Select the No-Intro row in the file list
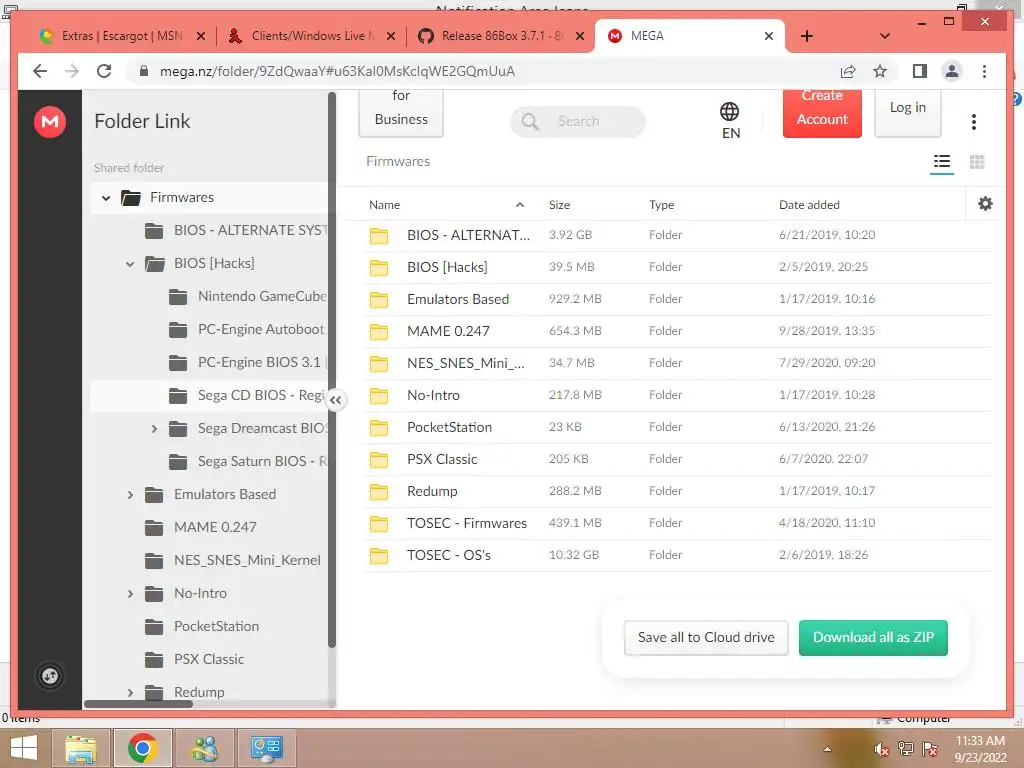This screenshot has height=768, width=1024. coord(679,395)
